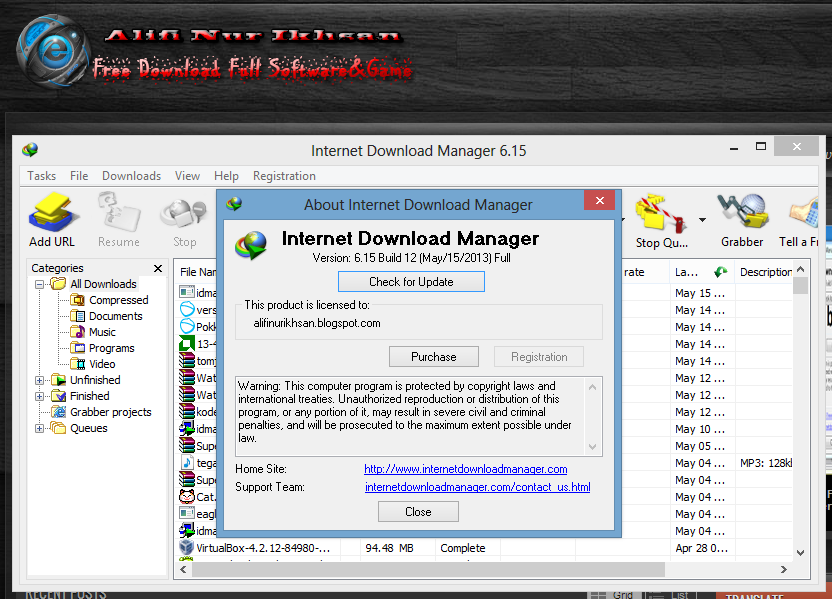Click the 13- file green icon
The height and width of the screenshot is (599, 832).
coord(187,343)
